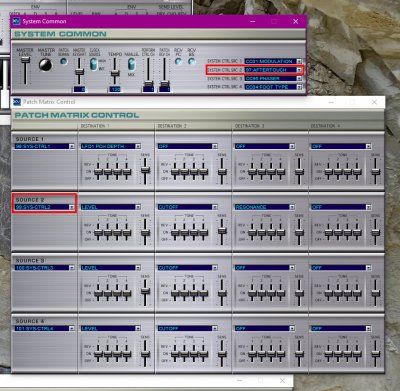Open Source 1 SYS-CTRL1 dropdown
The image size is (400, 391).
click(x=44, y=146)
